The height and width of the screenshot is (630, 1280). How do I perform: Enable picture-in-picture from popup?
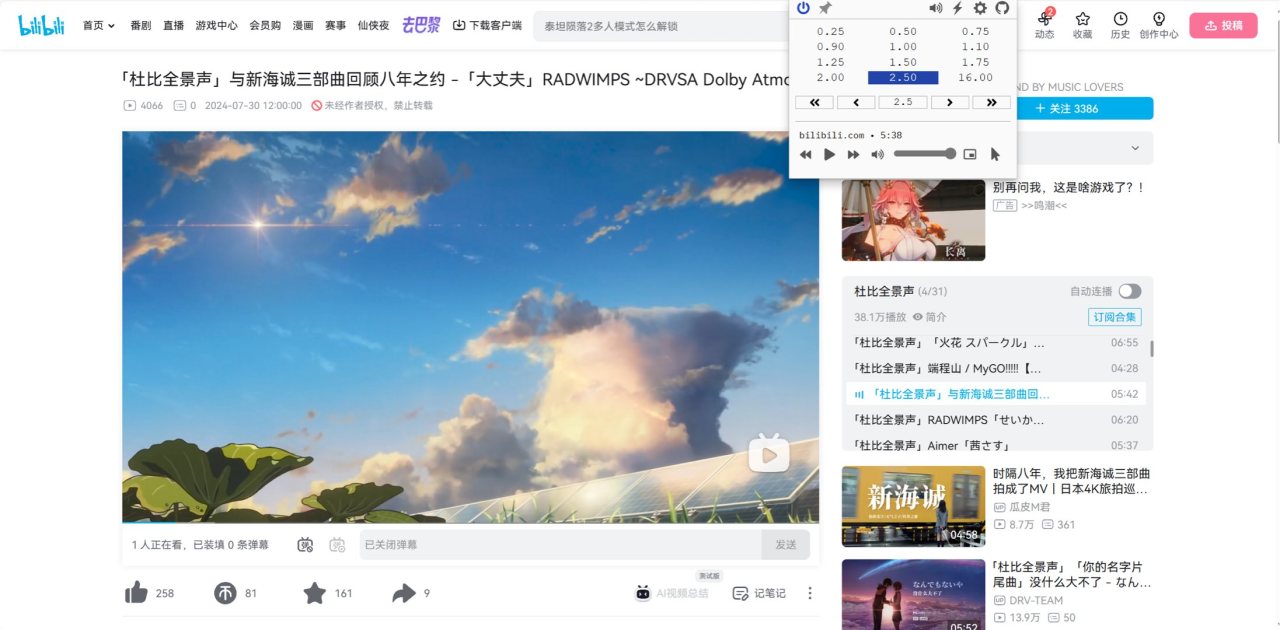pyautogui.click(x=969, y=154)
